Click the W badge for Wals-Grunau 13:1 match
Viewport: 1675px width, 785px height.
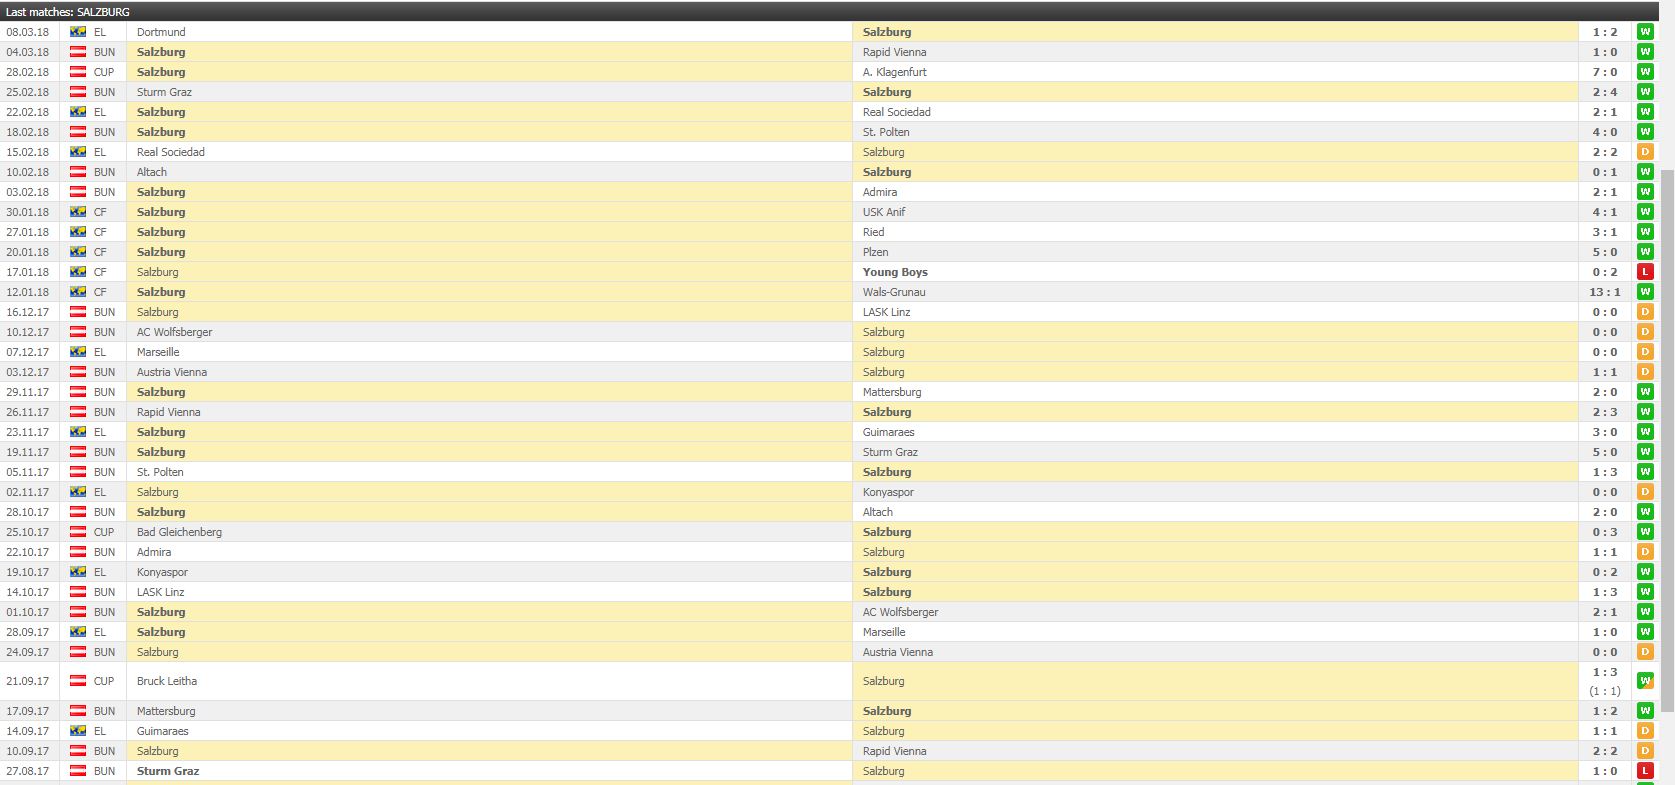pos(1645,292)
